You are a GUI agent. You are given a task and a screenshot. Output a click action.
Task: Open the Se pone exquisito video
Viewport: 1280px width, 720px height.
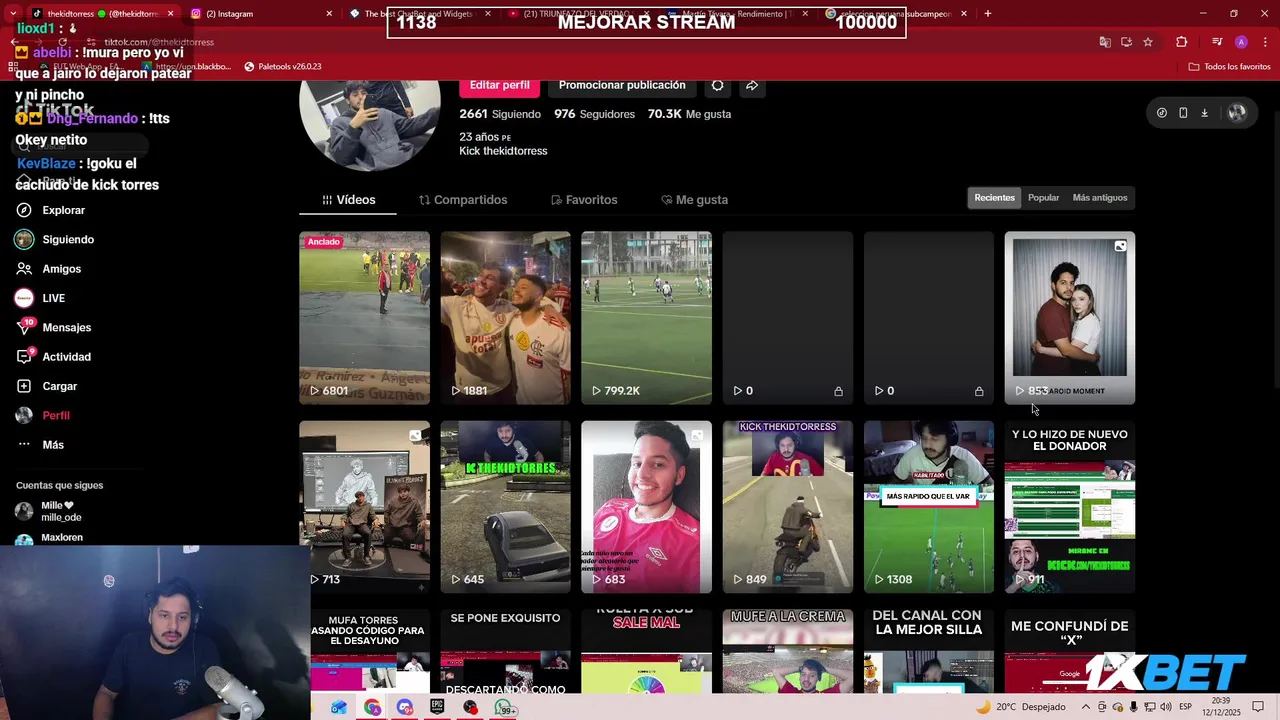pos(505,652)
